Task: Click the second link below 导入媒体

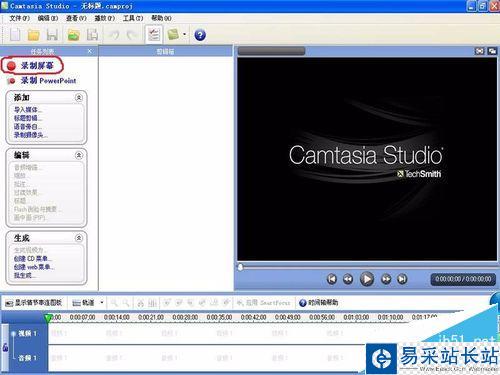Action: (28, 118)
